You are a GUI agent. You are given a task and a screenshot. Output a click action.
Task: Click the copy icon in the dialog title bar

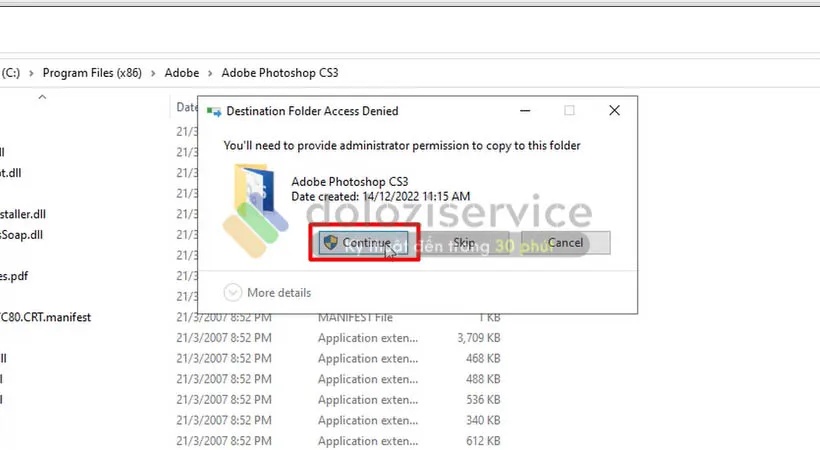click(213, 111)
